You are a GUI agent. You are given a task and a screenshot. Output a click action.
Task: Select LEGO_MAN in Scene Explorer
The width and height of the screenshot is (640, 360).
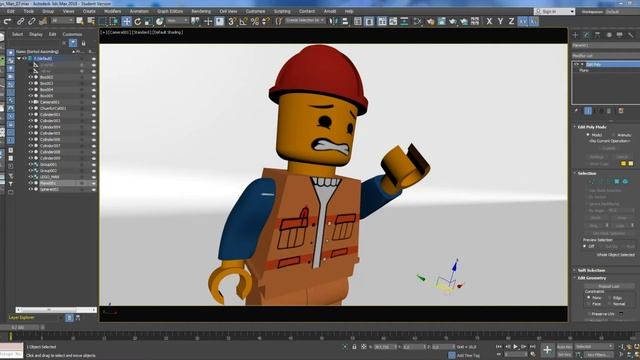click(49, 177)
